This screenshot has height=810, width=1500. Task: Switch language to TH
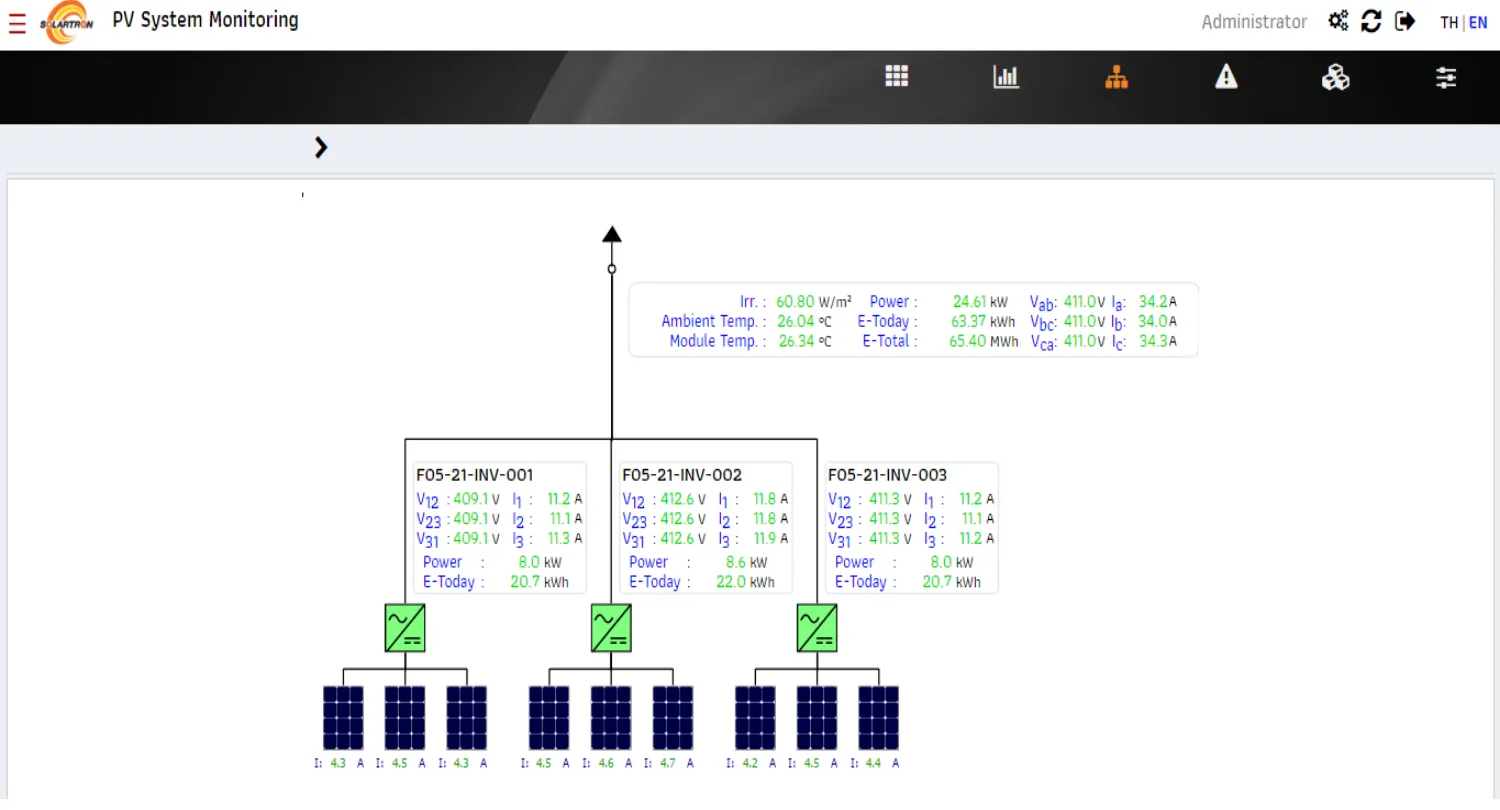(1449, 23)
